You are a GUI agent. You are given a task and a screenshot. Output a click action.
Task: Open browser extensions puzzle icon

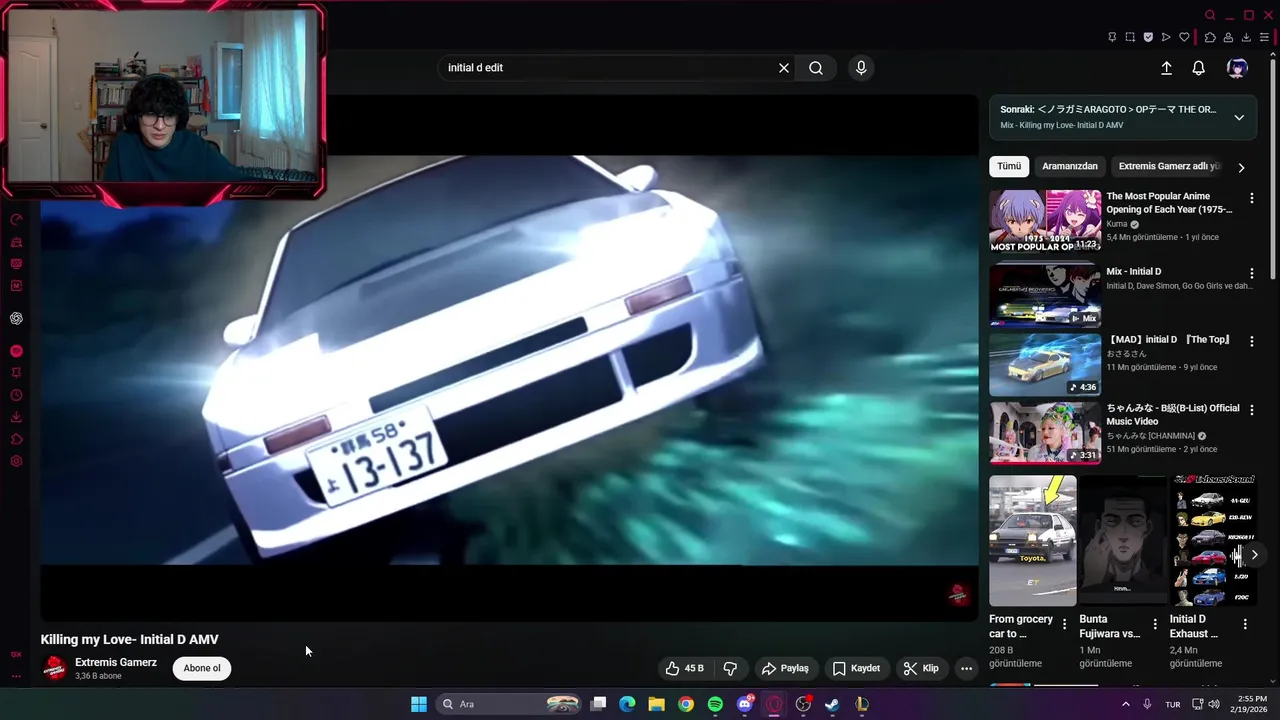[1210, 37]
